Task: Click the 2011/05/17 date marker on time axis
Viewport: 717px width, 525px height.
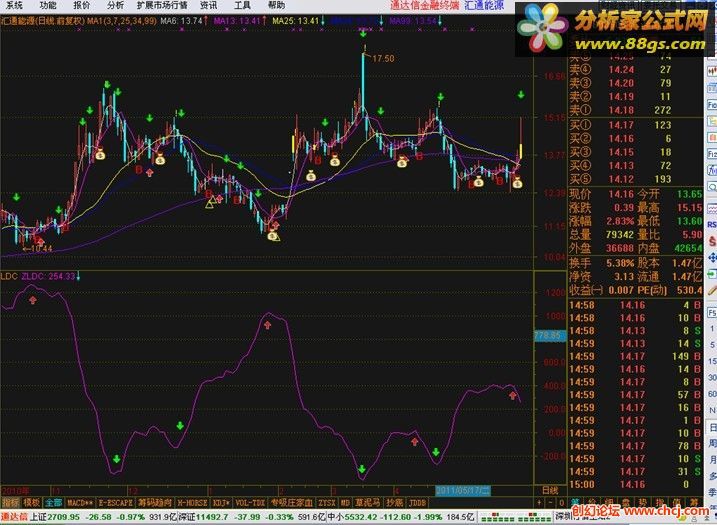Action: click(462, 491)
